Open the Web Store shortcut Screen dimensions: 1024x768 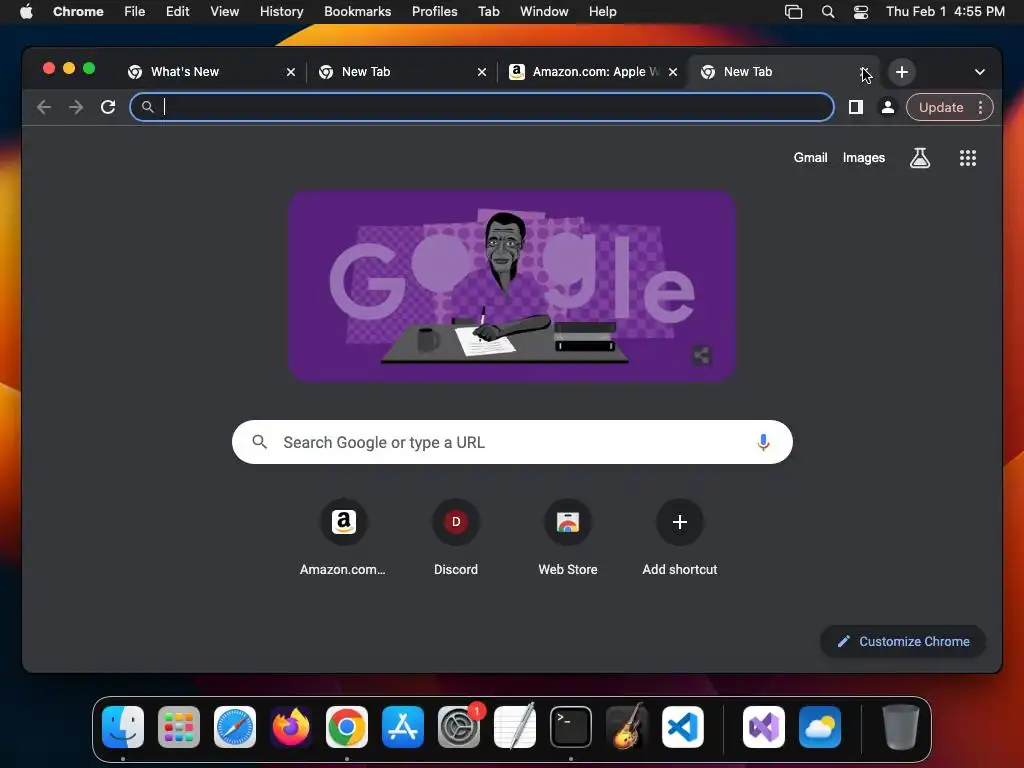tap(568, 537)
